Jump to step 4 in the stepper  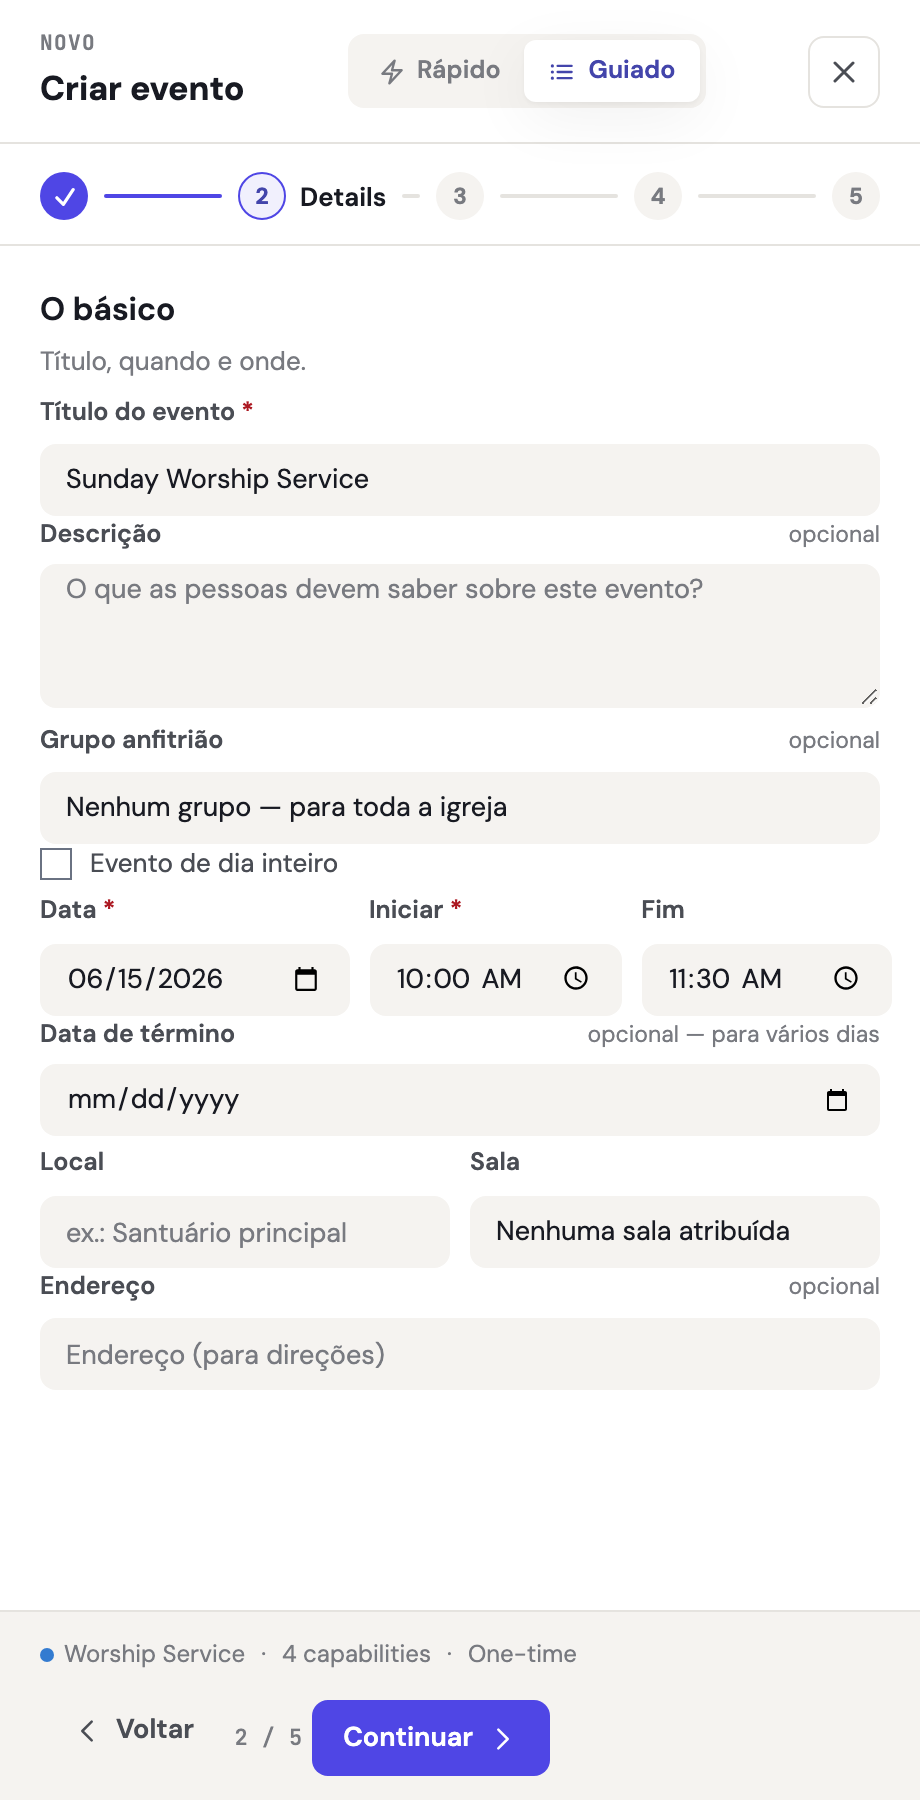(658, 196)
